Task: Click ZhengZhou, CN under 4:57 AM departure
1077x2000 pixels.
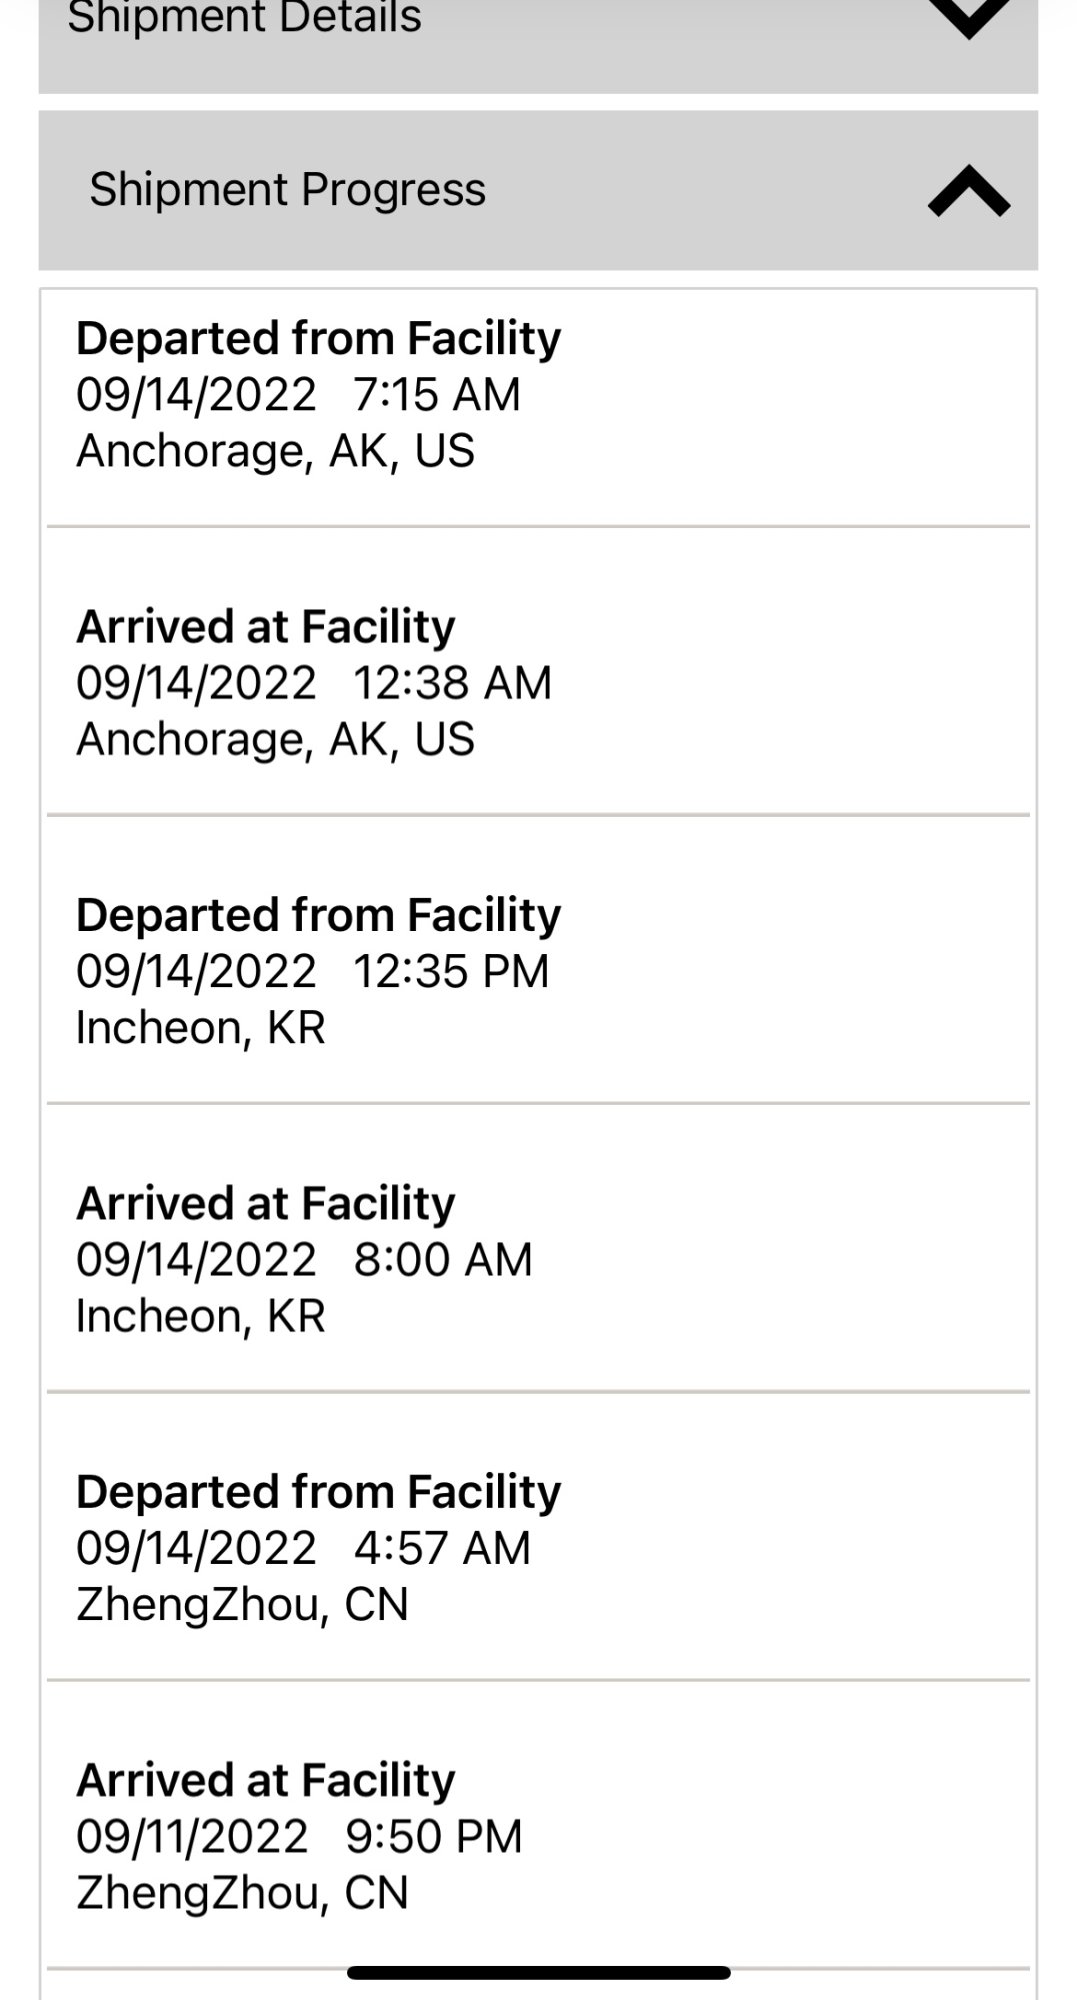Action: [242, 1604]
